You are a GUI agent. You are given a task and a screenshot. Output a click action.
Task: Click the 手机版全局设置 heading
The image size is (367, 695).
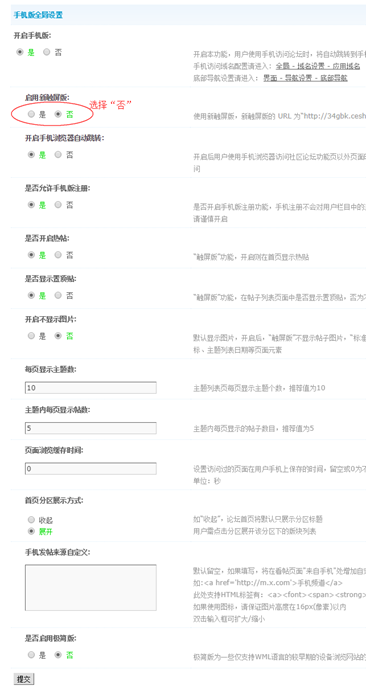[x=38, y=15]
